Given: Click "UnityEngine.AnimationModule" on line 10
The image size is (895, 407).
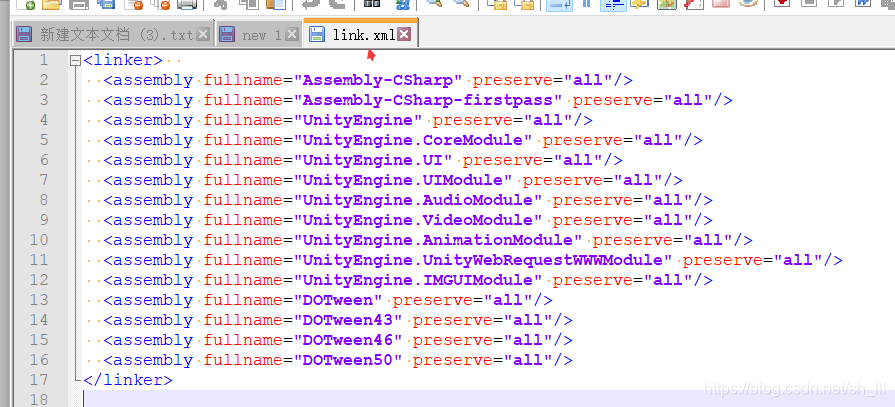Looking at the screenshot, I should (x=438, y=240).
